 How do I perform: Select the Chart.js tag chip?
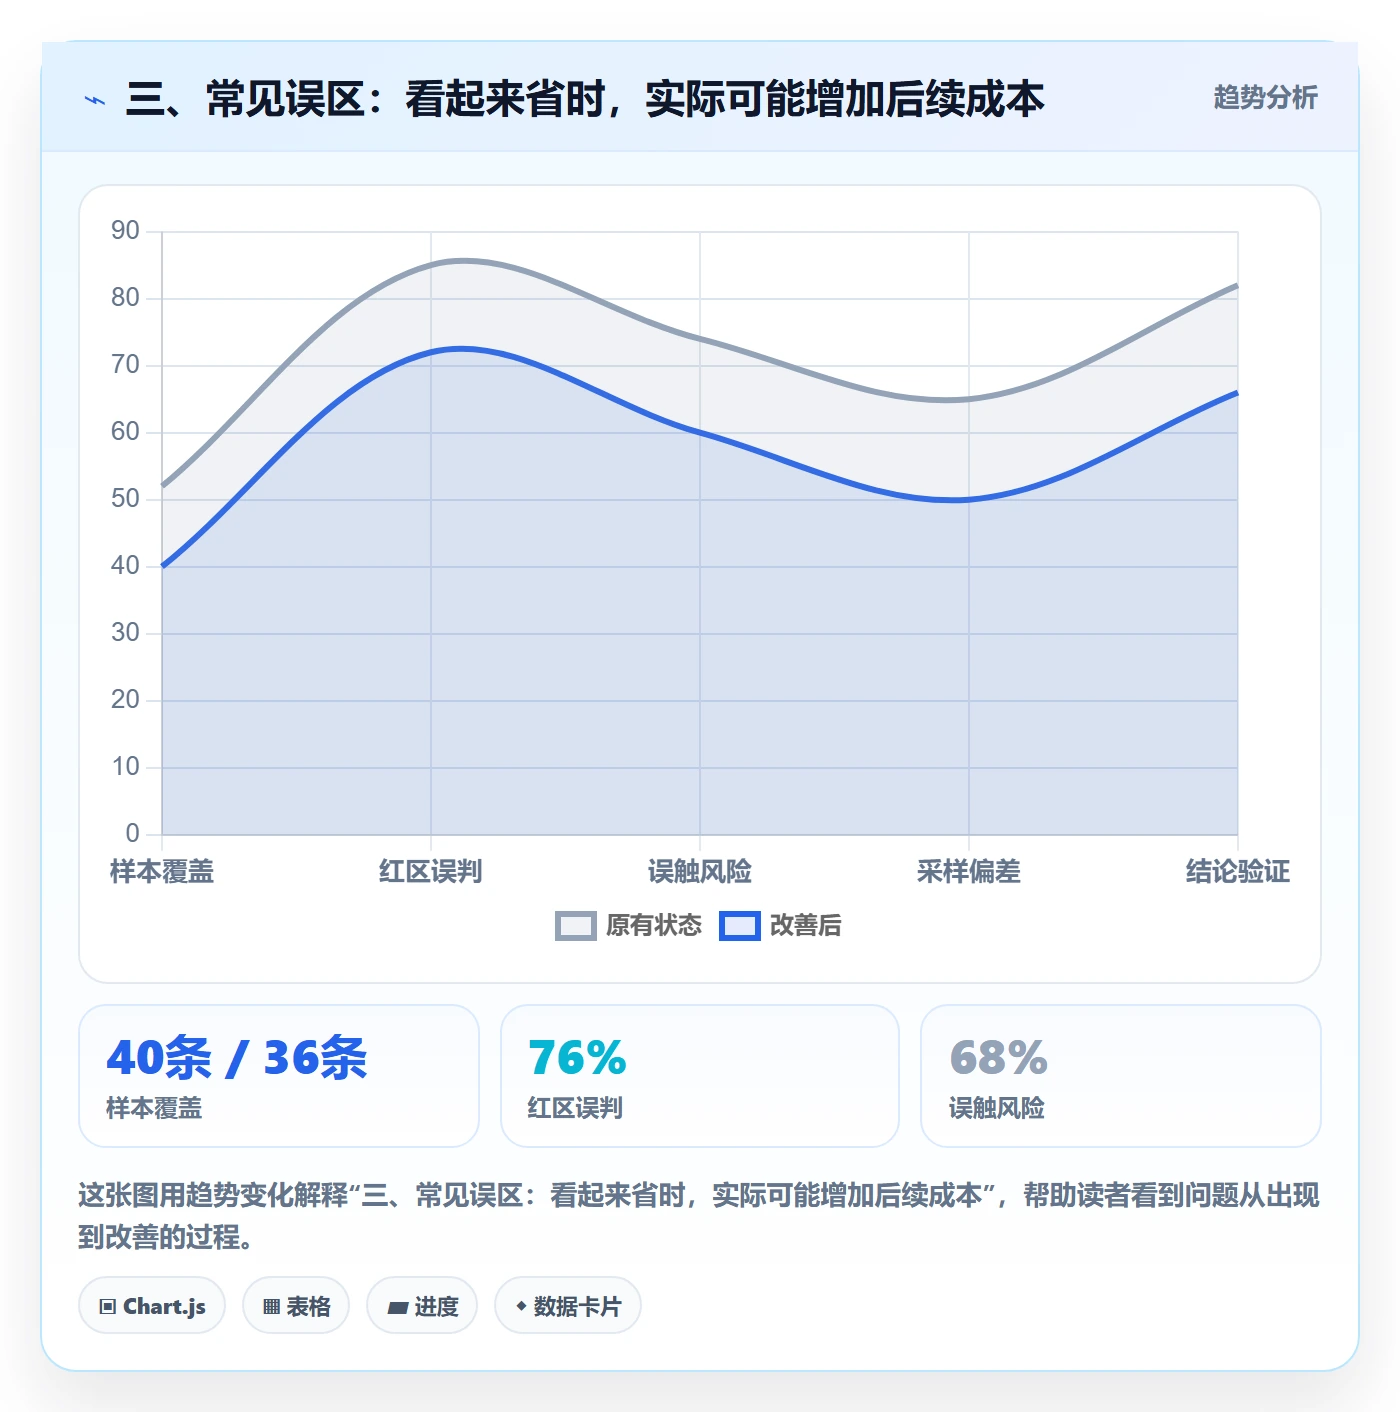152,1305
